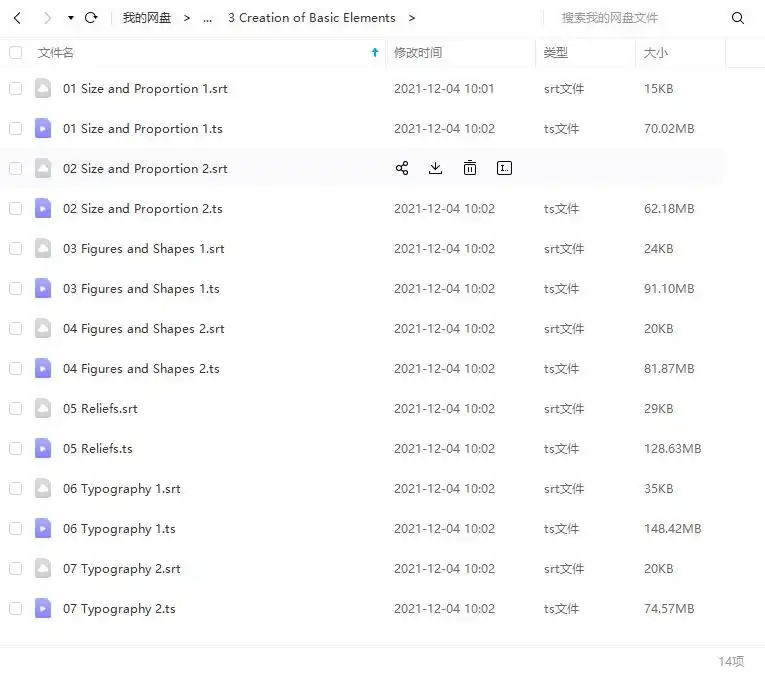This screenshot has width=765, height=678.
Task: Delete 02 Size and Proportion 2.srt with trash icon
Action: [x=470, y=168]
